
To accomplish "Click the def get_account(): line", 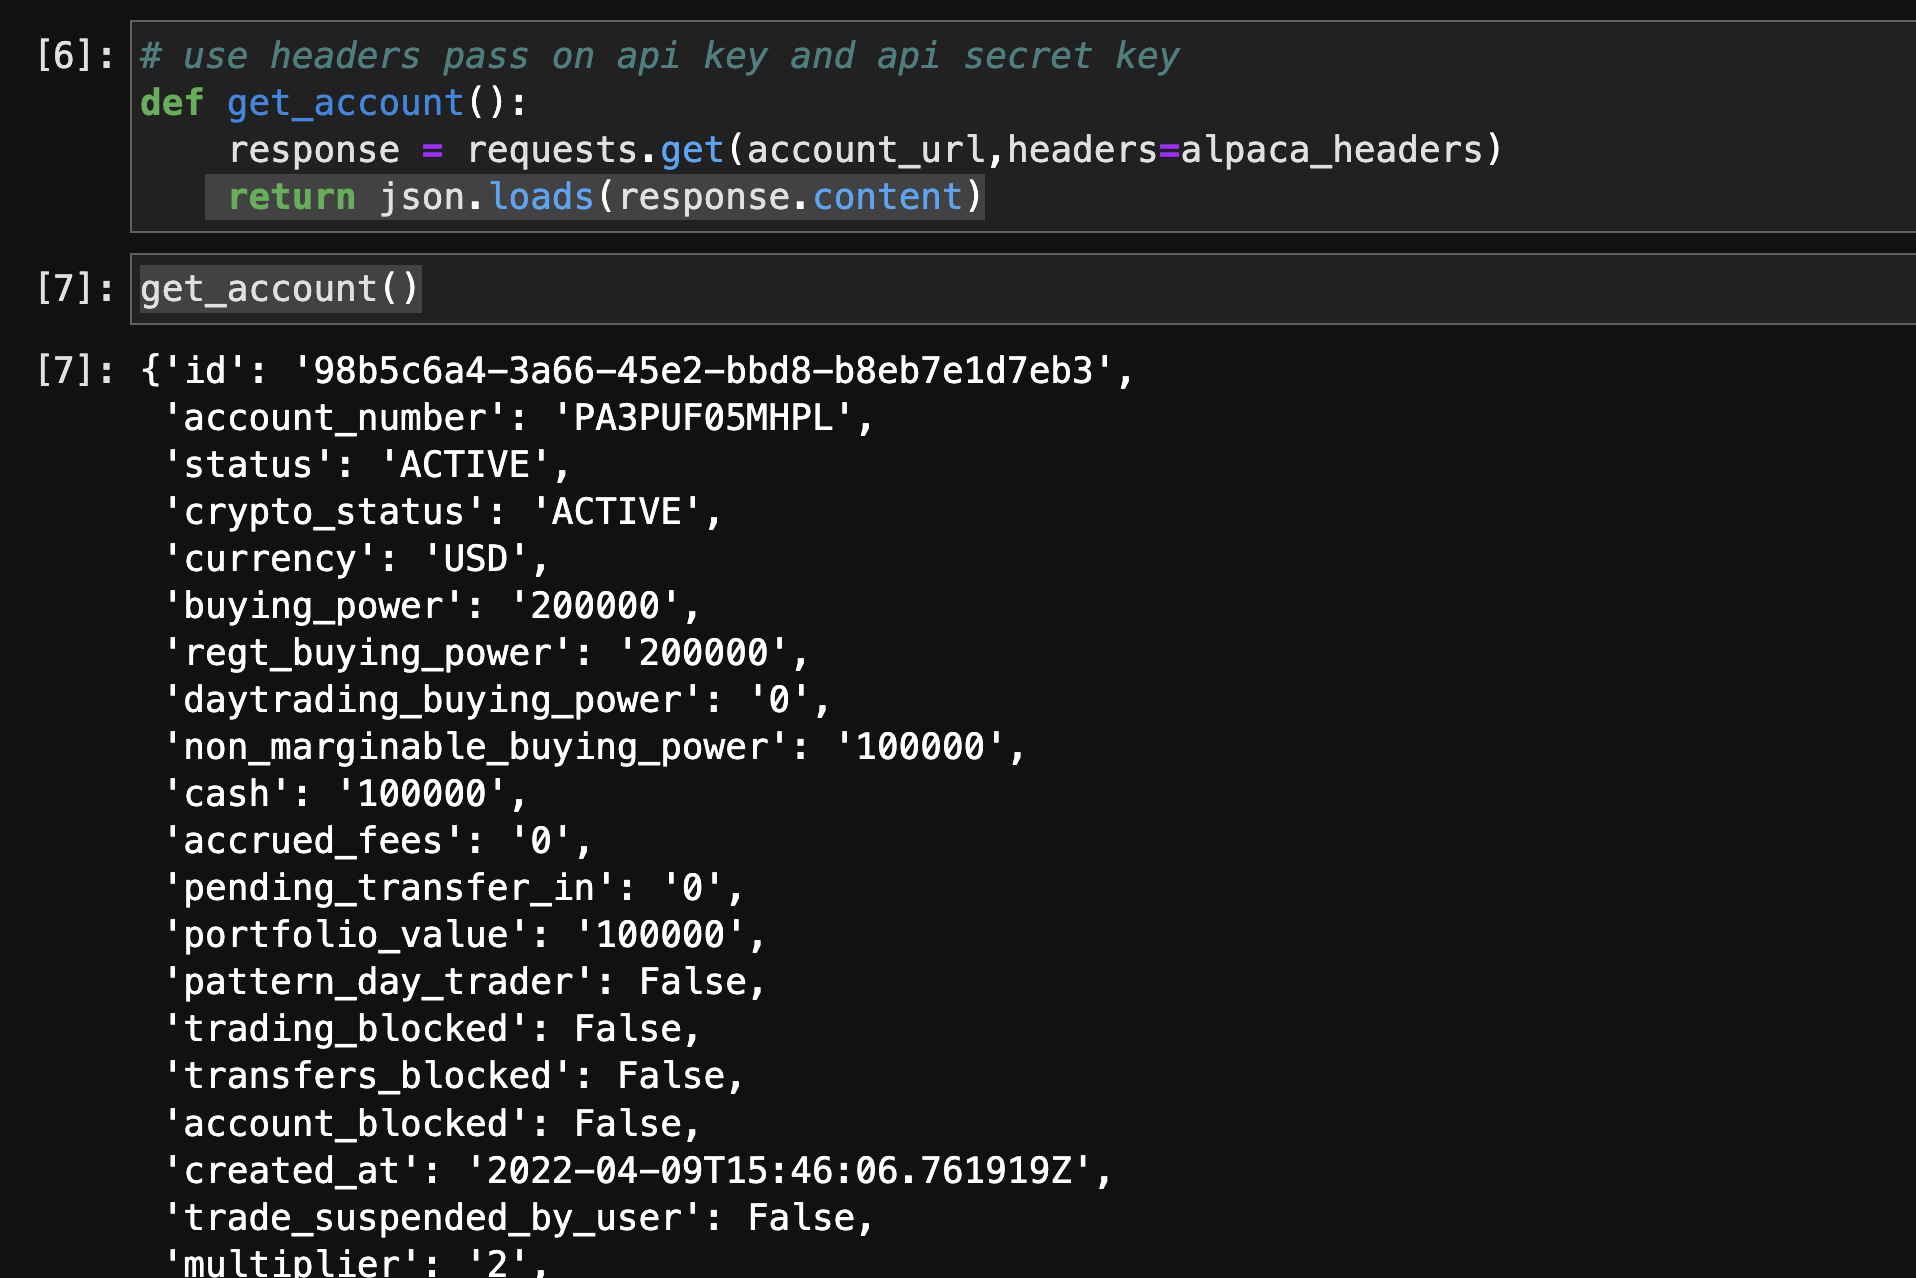I will (x=333, y=103).
